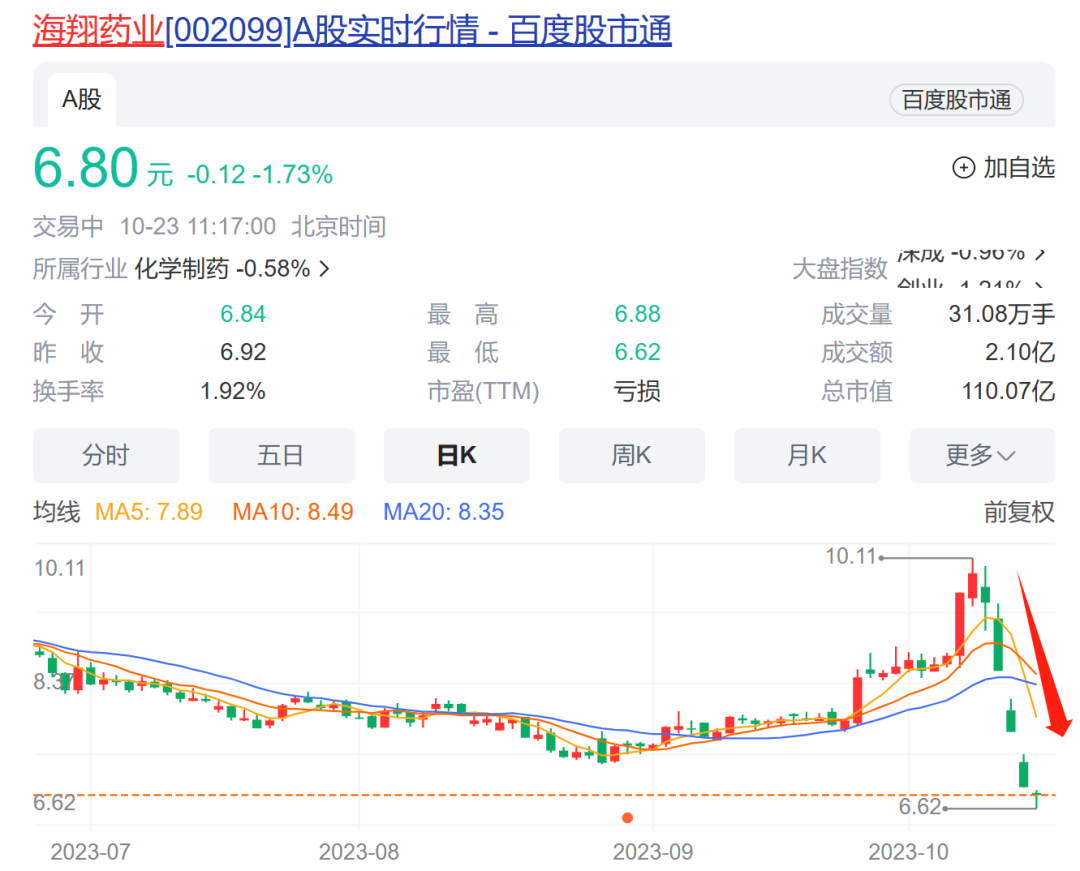This screenshot has height=871, width=1080.
Task: Click the 成交量 value 31.08万手
Action: (x=1001, y=314)
